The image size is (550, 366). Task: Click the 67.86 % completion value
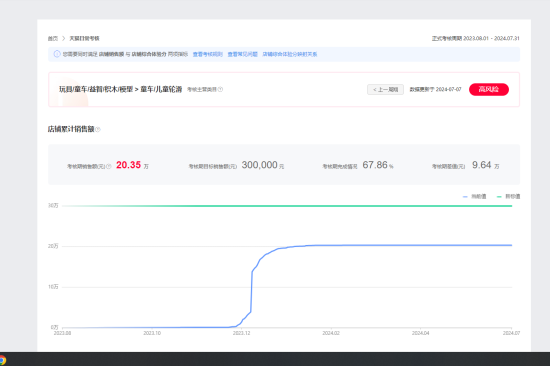click(x=378, y=165)
